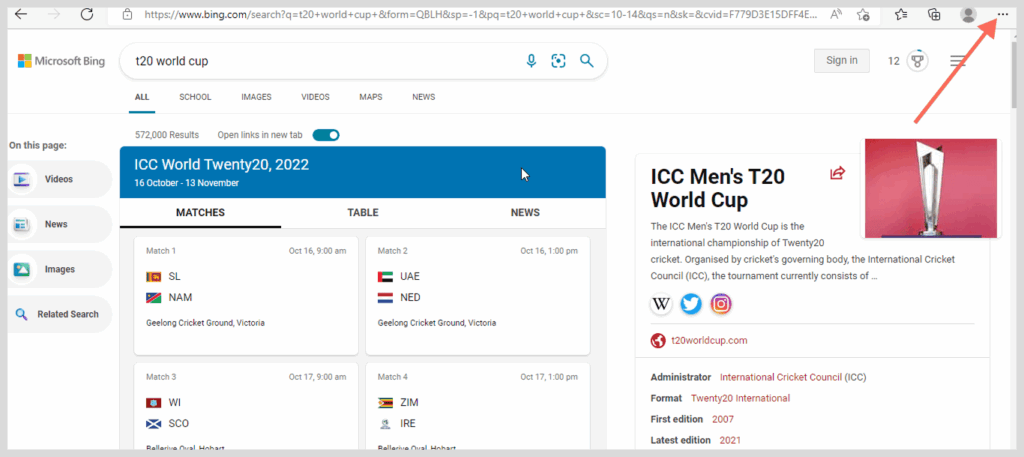The image size is (1024, 457).
Task: Refresh the page in the browser
Action: 87,15
